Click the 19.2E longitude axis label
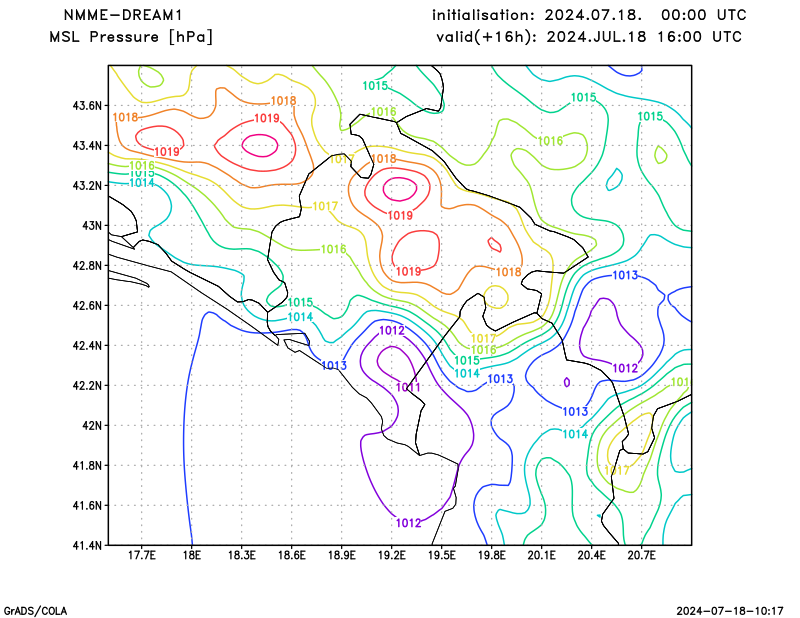800x618 pixels. coord(392,555)
